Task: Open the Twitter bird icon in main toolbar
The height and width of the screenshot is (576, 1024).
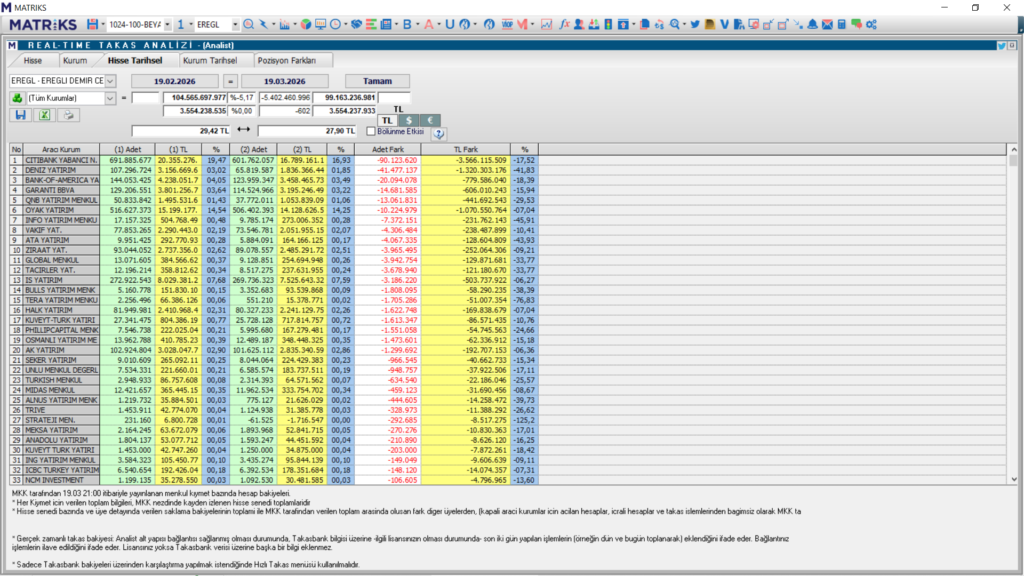Action: coord(695,24)
